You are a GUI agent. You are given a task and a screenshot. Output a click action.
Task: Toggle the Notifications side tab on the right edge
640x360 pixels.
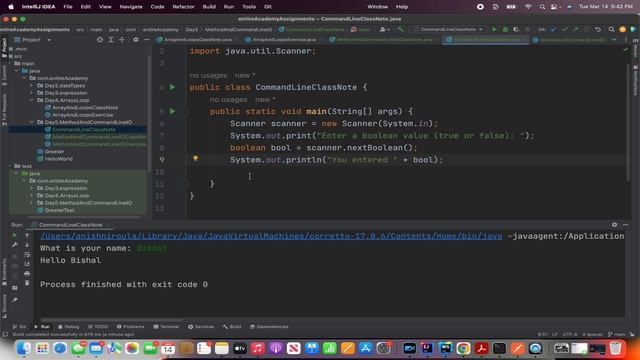click(x=636, y=80)
